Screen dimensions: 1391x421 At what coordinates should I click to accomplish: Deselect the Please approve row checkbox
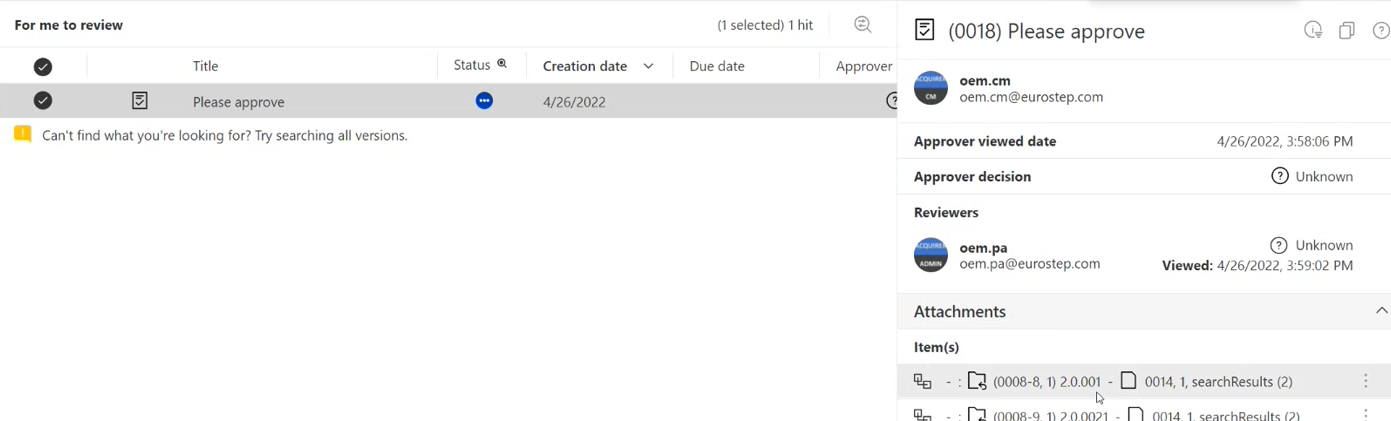point(43,101)
